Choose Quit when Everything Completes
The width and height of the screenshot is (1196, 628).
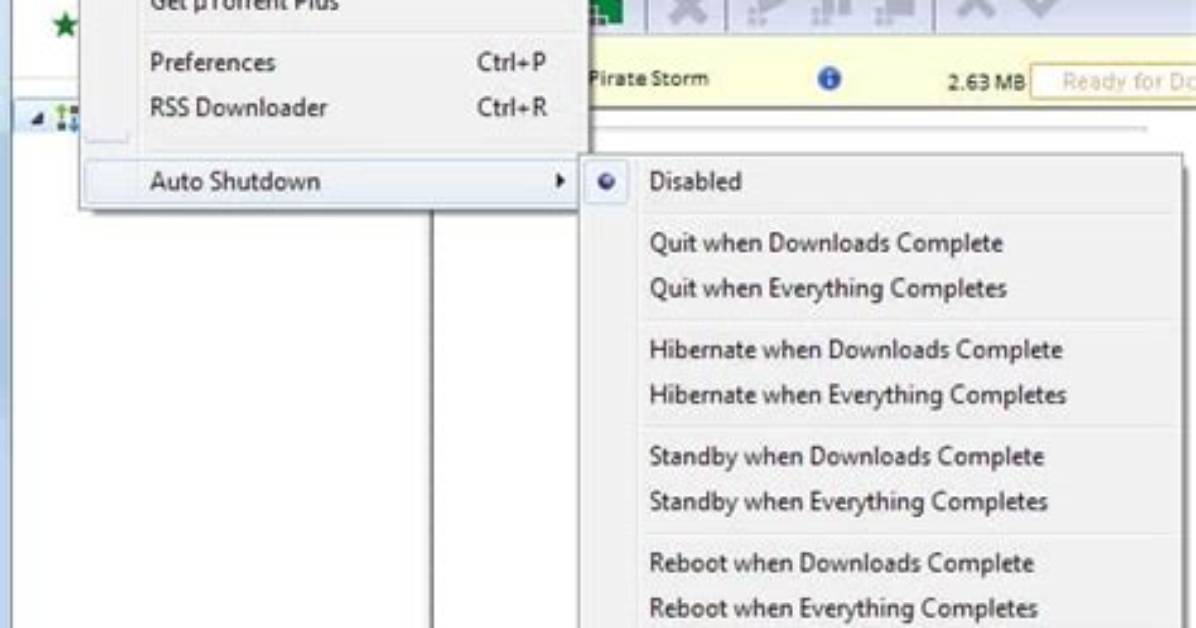click(828, 288)
